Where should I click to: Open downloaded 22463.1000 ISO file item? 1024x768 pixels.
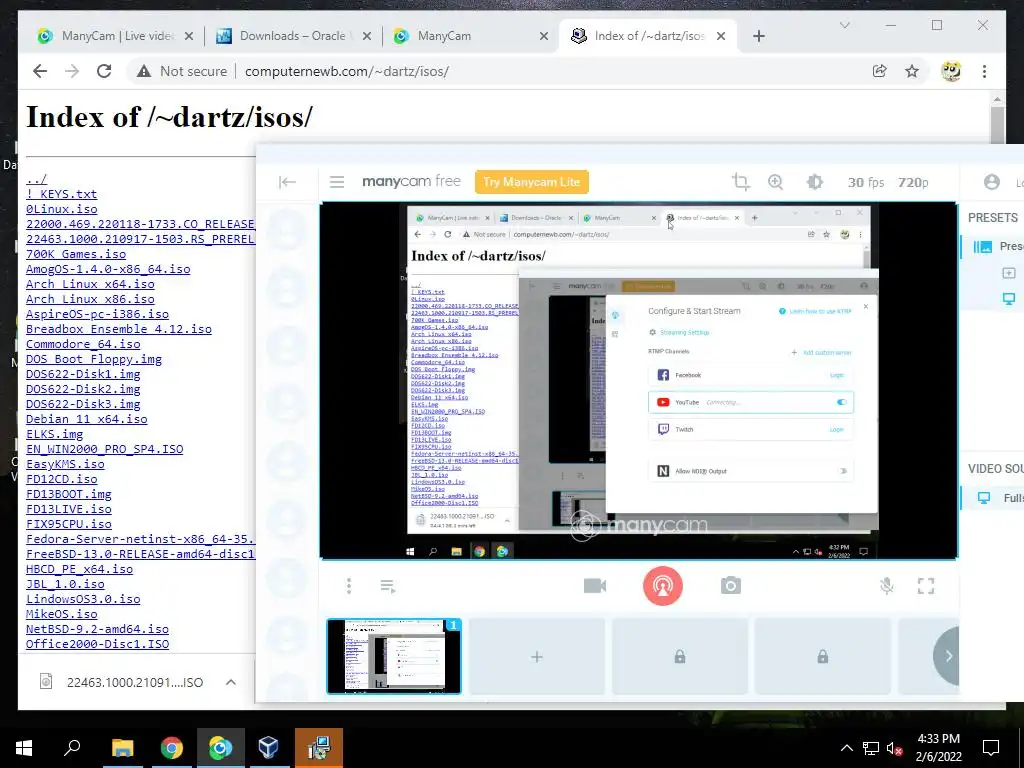pos(121,682)
